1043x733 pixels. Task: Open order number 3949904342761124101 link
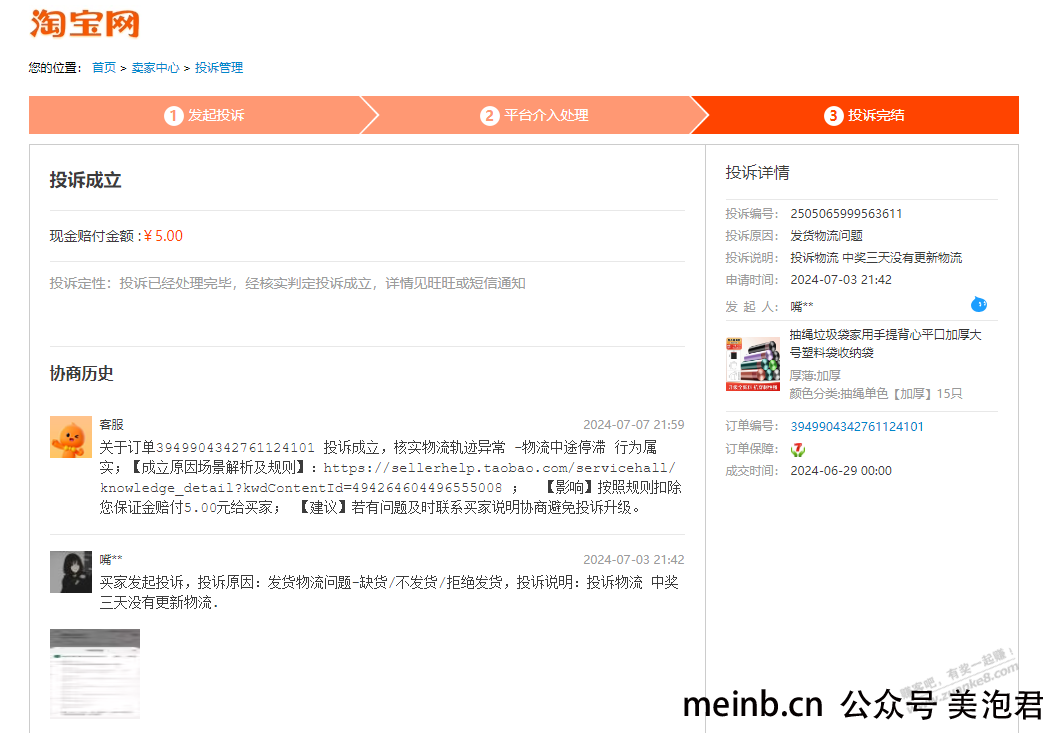(x=857, y=426)
